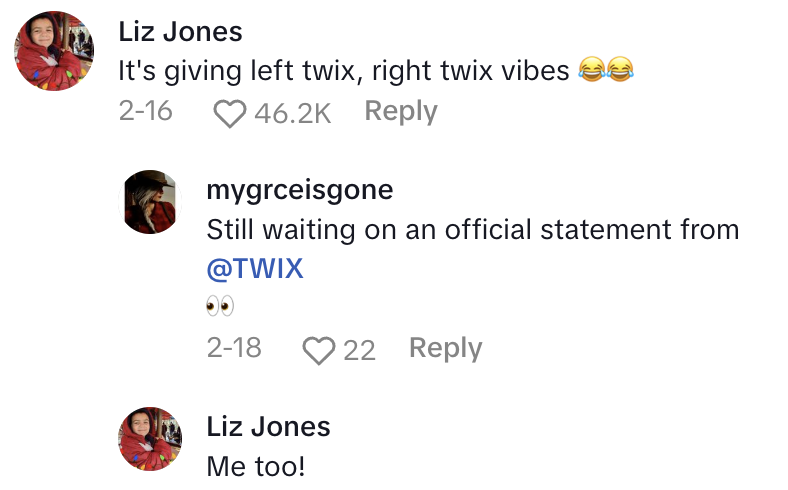Click the 2-18 reply date
788x490 pixels.
coord(233,348)
